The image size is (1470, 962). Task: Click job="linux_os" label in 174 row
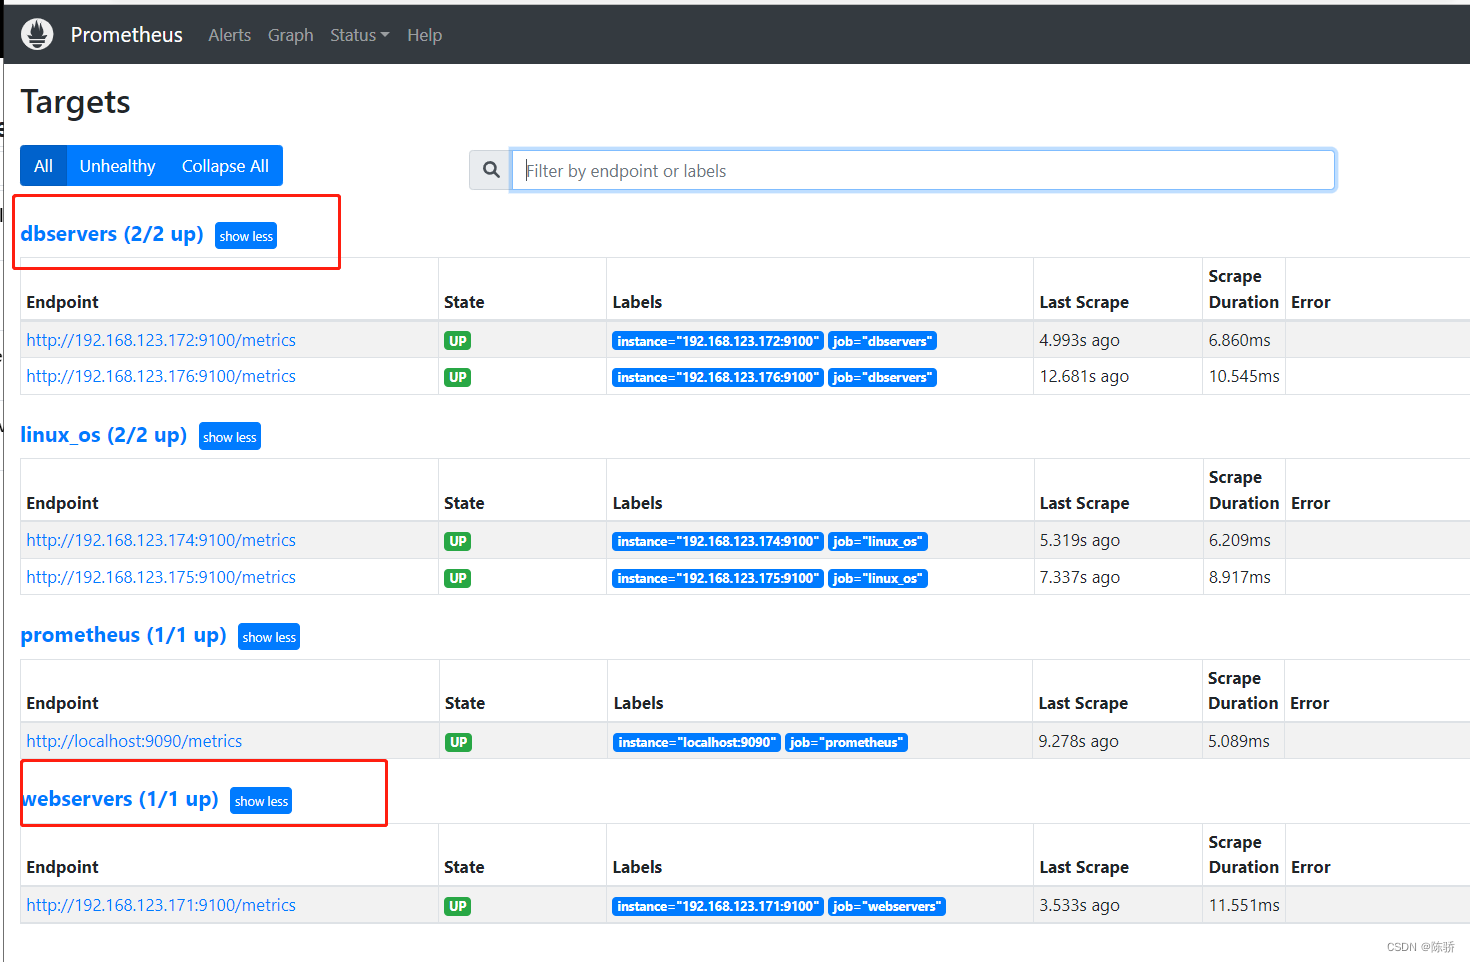[x=878, y=541]
